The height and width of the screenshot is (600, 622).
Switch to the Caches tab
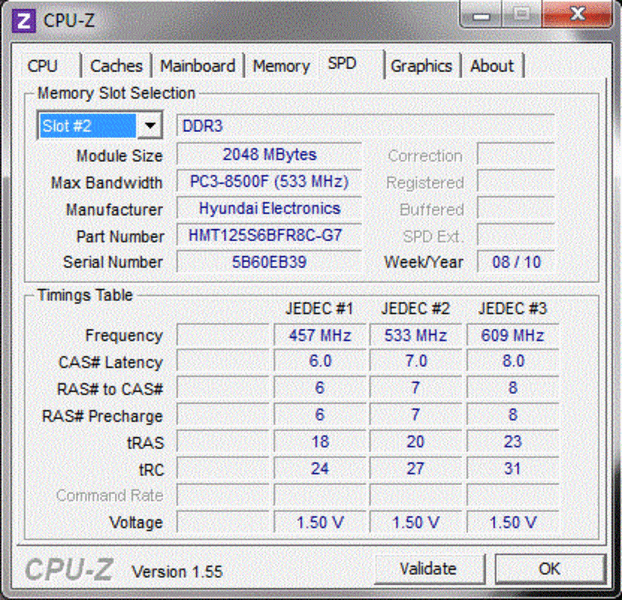click(116, 66)
